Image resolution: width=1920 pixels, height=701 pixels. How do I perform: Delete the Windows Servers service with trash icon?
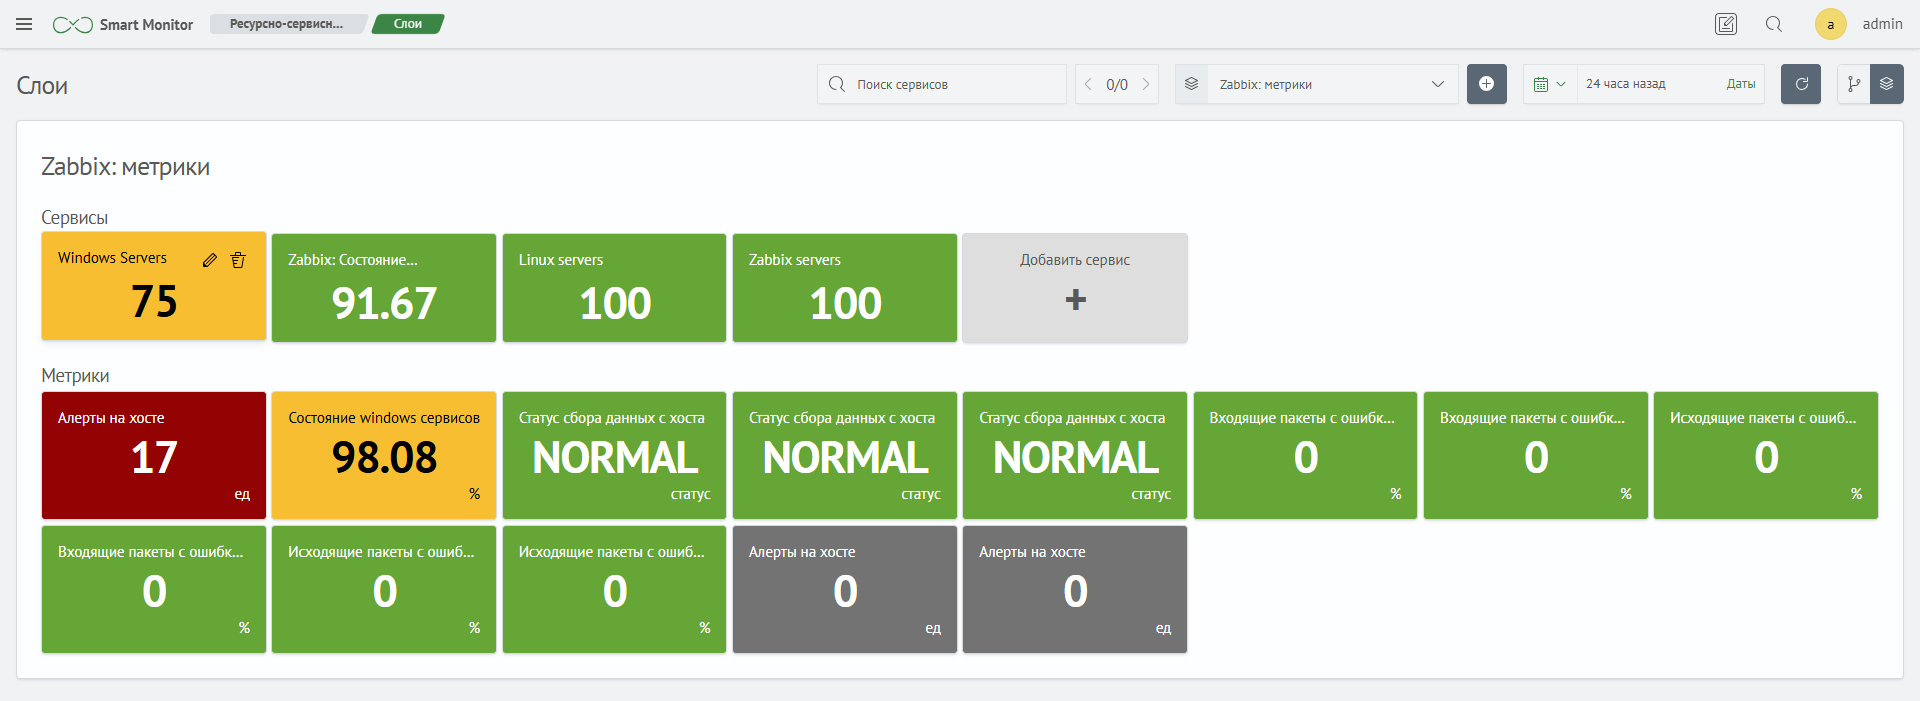click(x=238, y=260)
